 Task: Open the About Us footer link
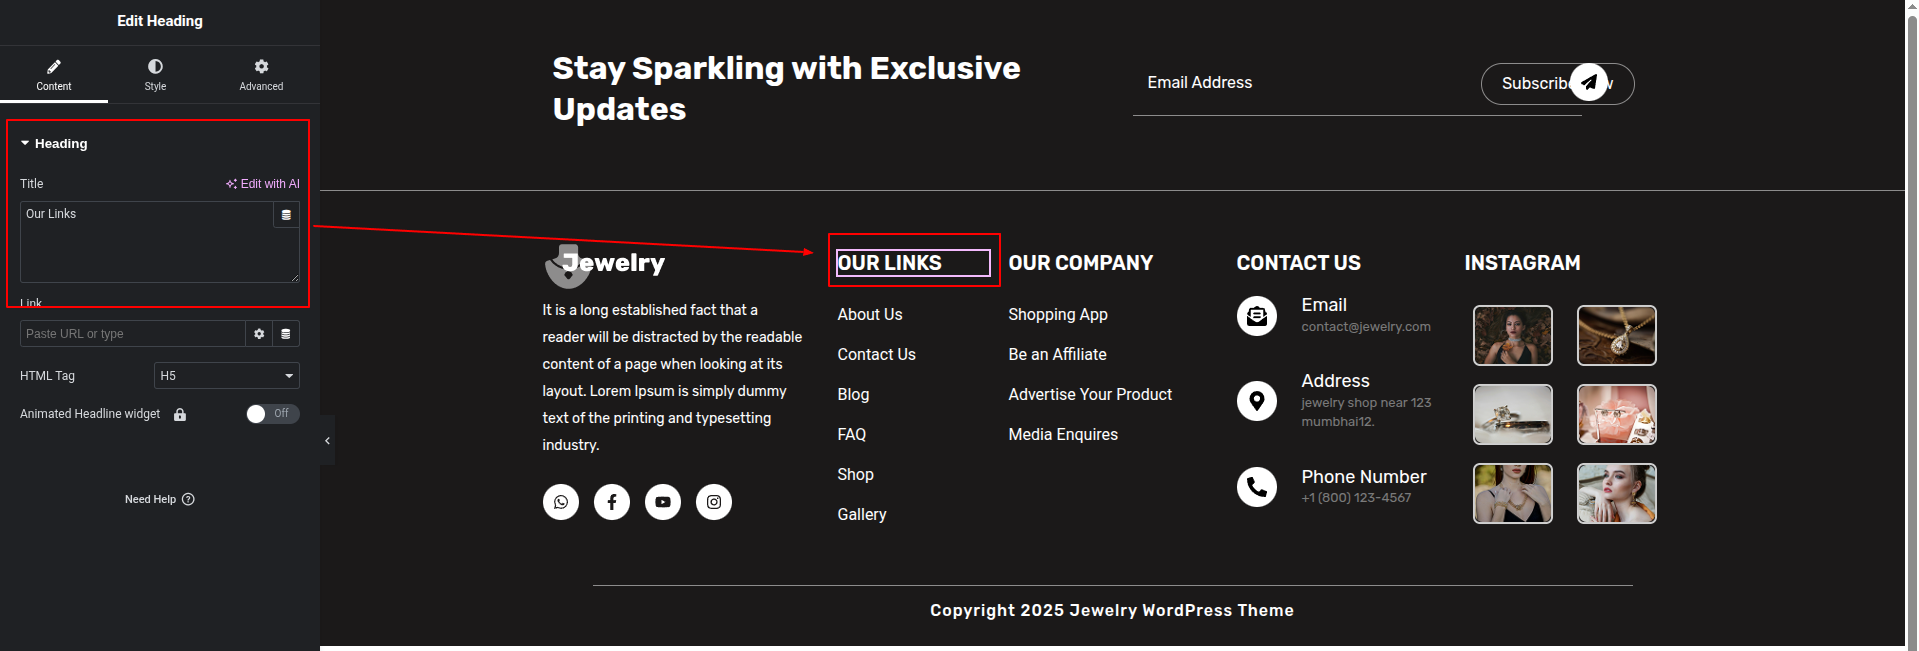870,315
